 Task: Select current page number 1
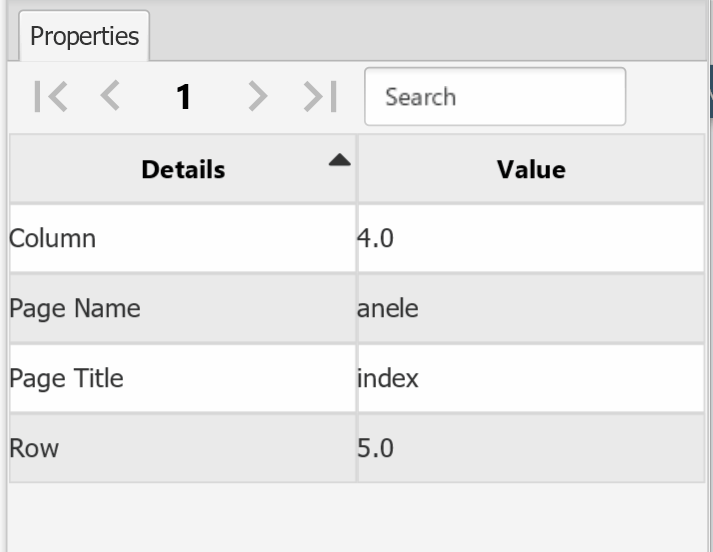tap(183, 97)
